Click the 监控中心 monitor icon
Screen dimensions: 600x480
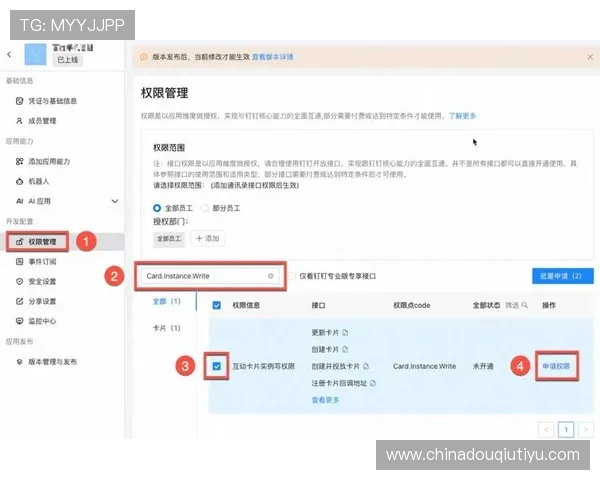(x=20, y=322)
